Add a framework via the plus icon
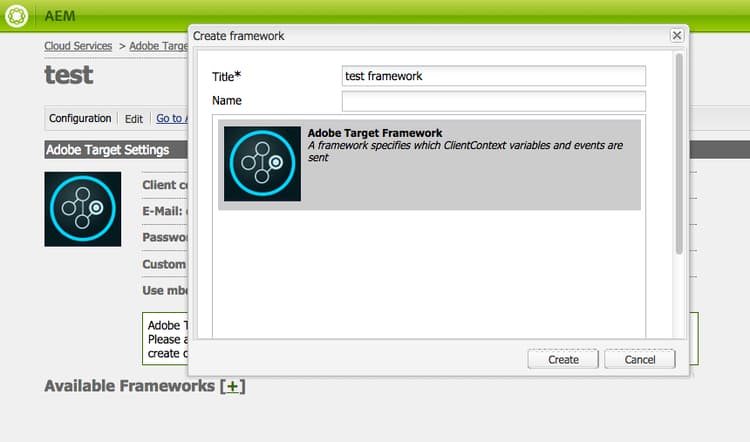Image resolution: width=750 pixels, height=442 pixels. (232, 386)
